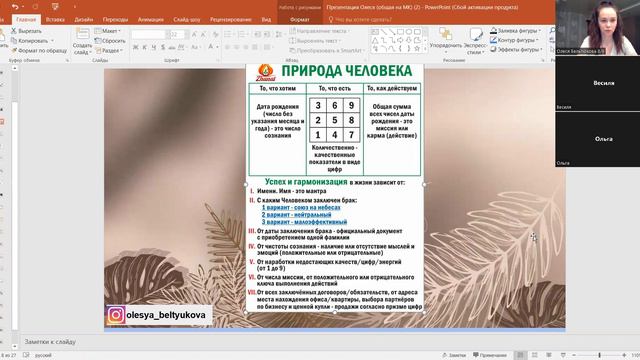Switch to the Вид tab
640x360 pixels.
(266, 19)
